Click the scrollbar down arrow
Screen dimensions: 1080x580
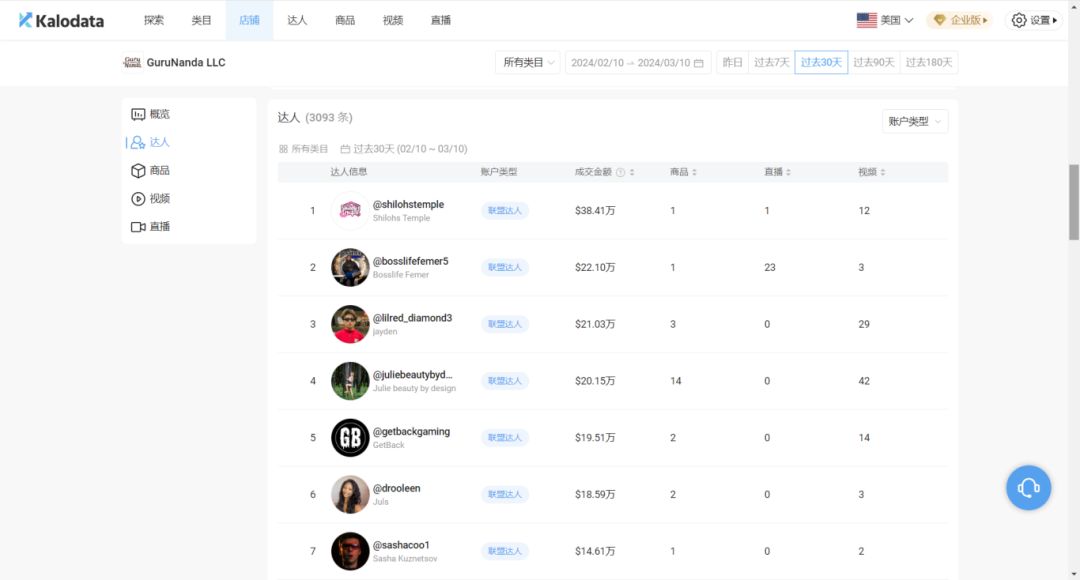click(x=1074, y=574)
